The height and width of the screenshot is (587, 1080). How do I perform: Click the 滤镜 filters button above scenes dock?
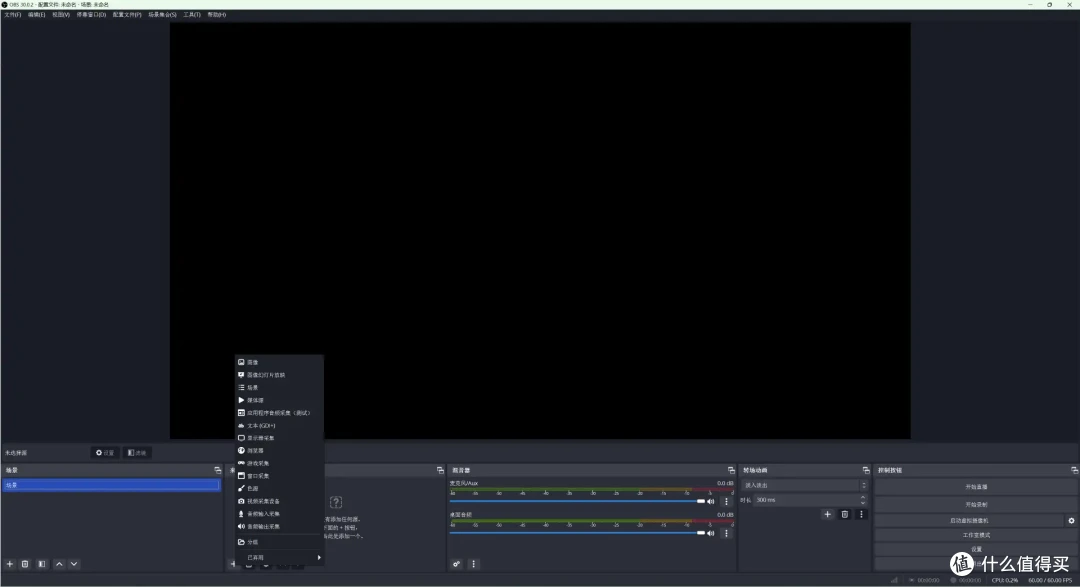pos(137,453)
